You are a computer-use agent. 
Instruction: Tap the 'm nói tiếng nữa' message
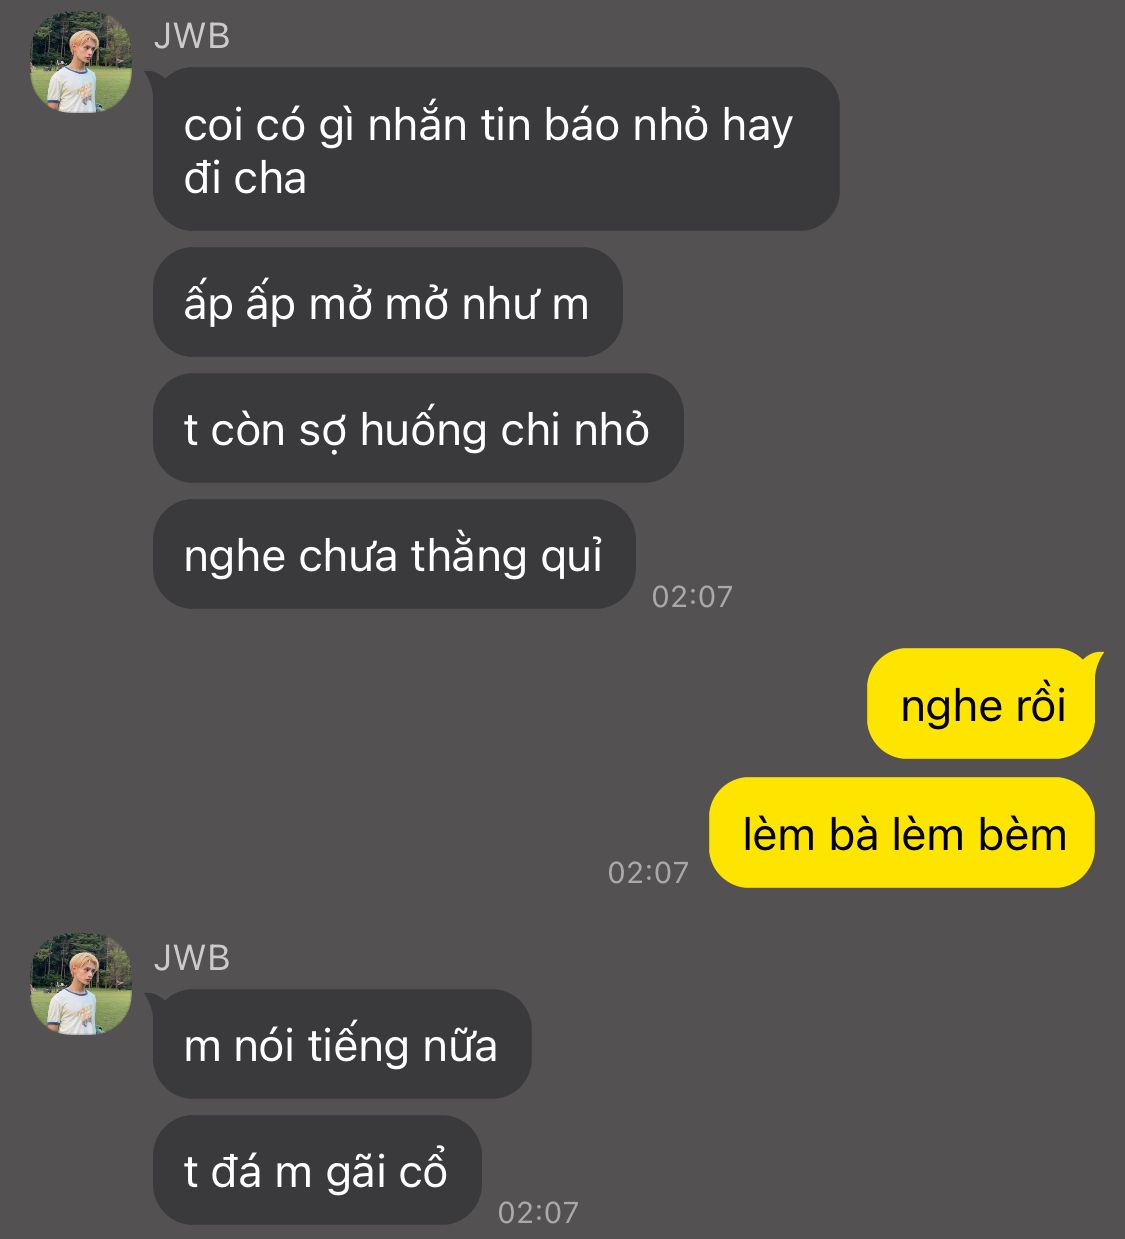click(342, 1045)
